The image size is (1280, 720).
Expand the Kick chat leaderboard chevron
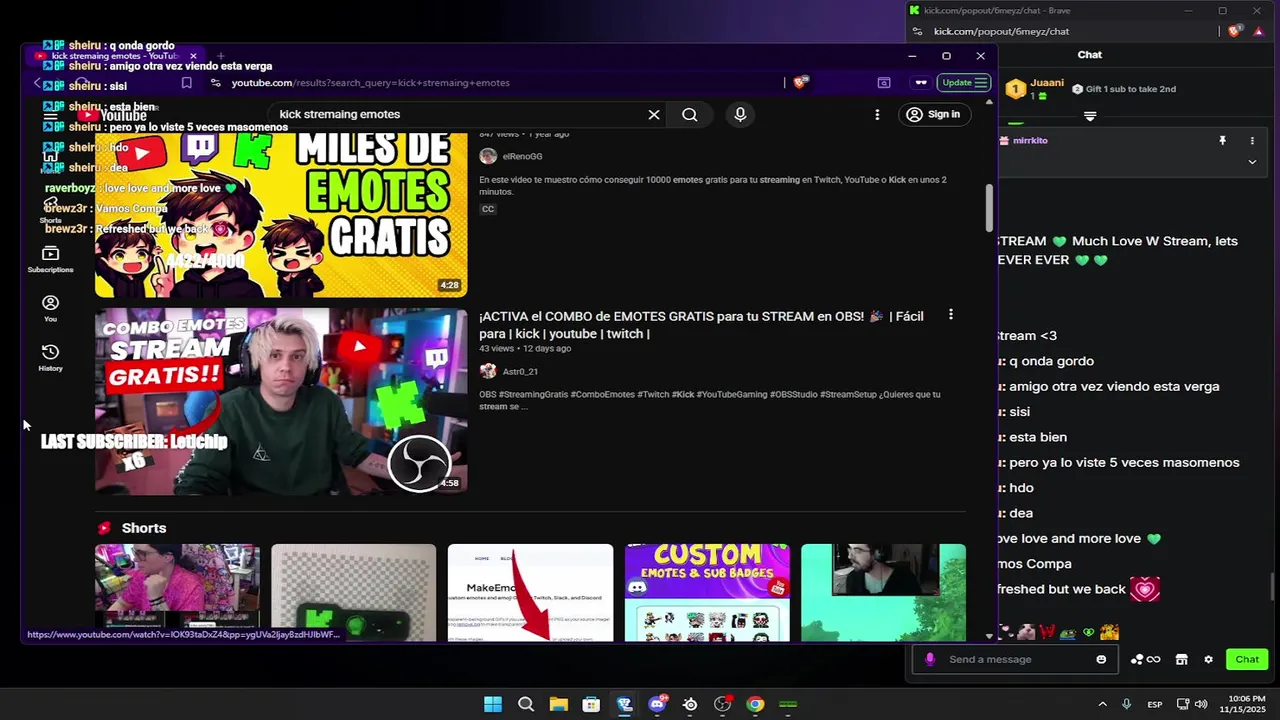click(x=1090, y=116)
